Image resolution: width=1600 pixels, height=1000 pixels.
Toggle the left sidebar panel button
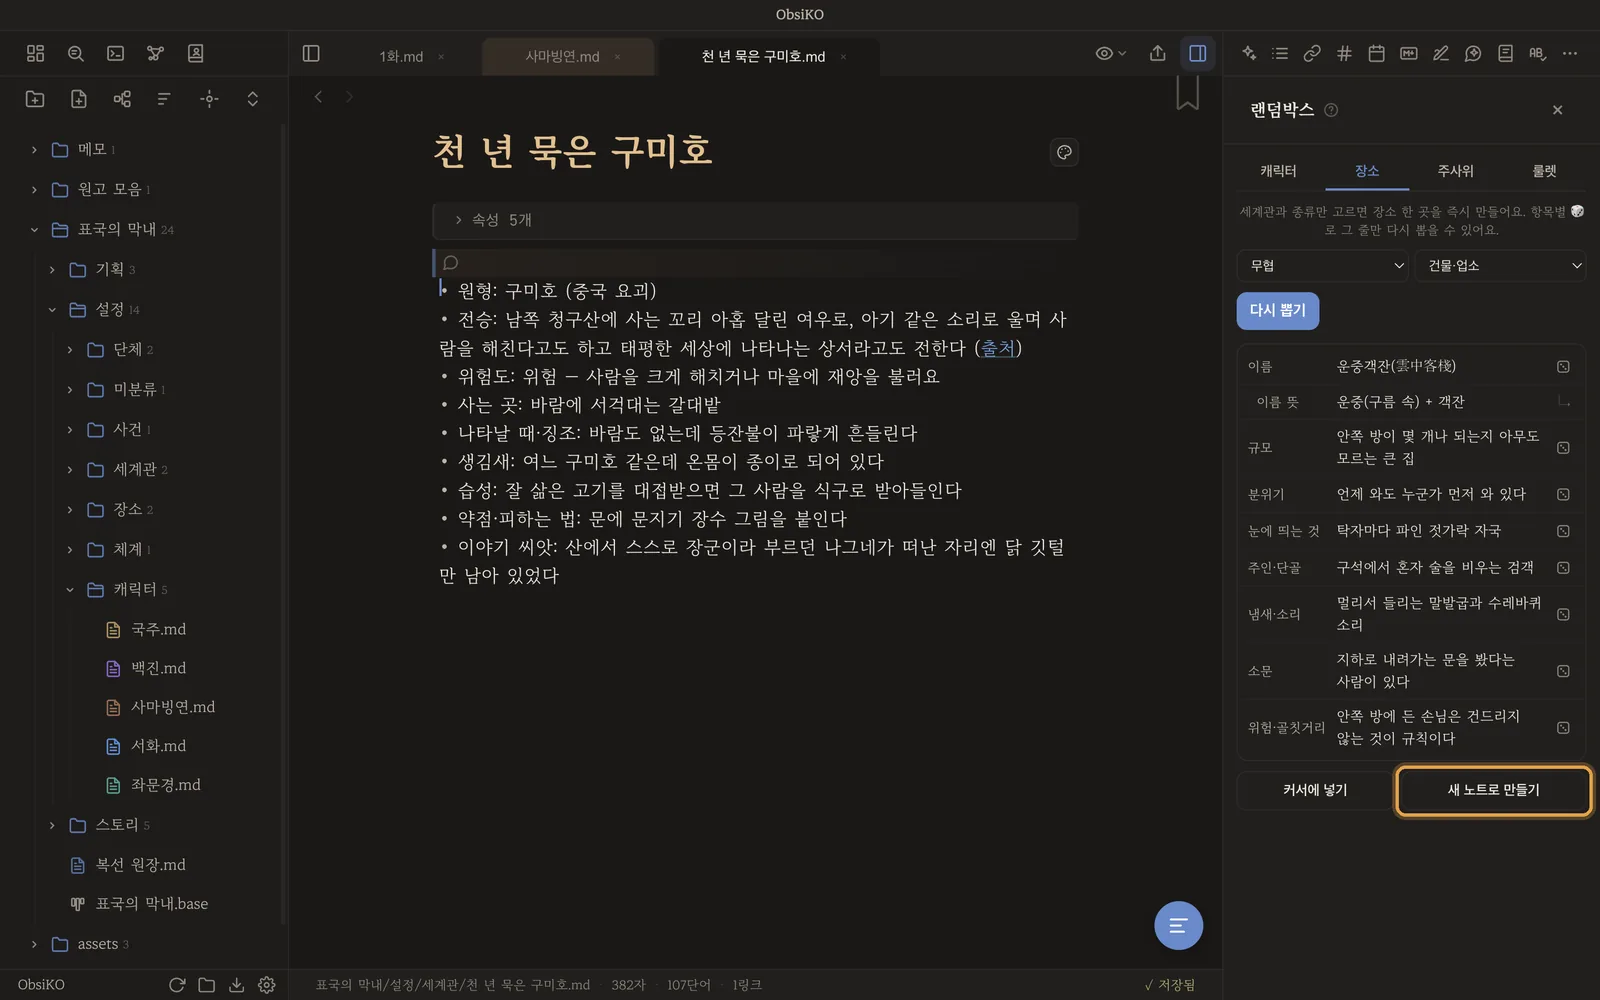pyautogui.click(x=311, y=54)
